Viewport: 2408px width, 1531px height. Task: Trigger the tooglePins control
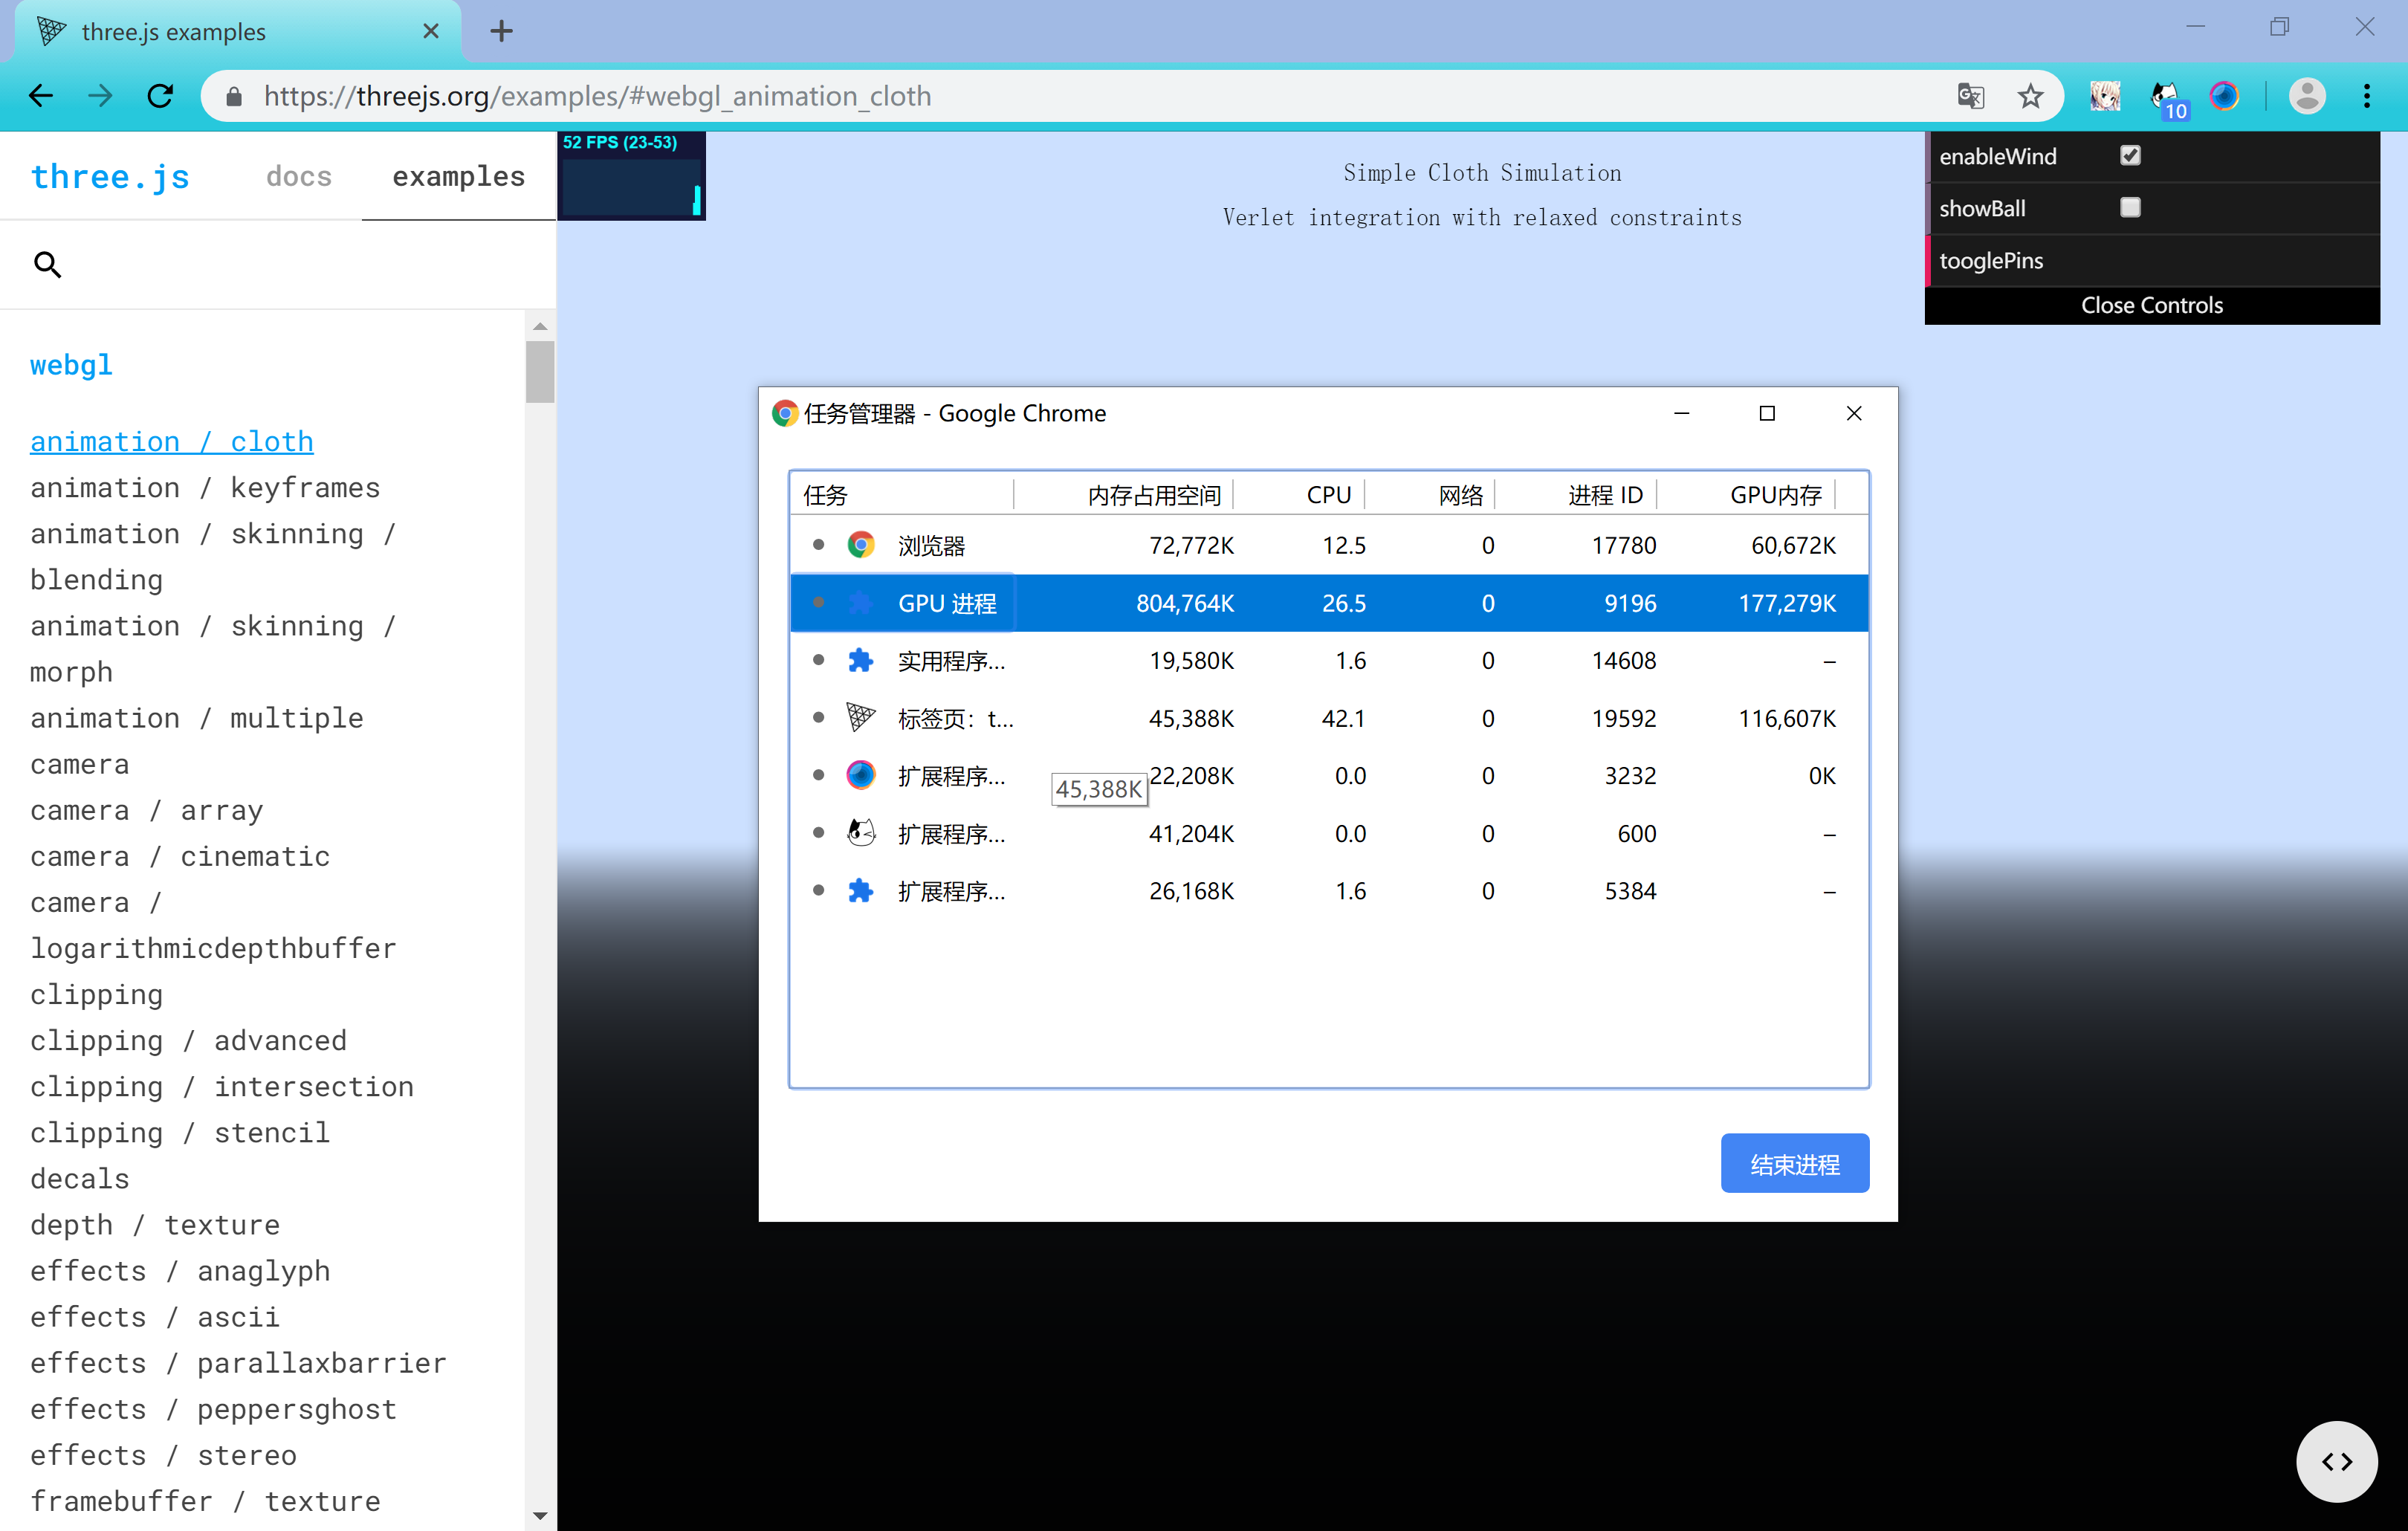coord(1990,260)
